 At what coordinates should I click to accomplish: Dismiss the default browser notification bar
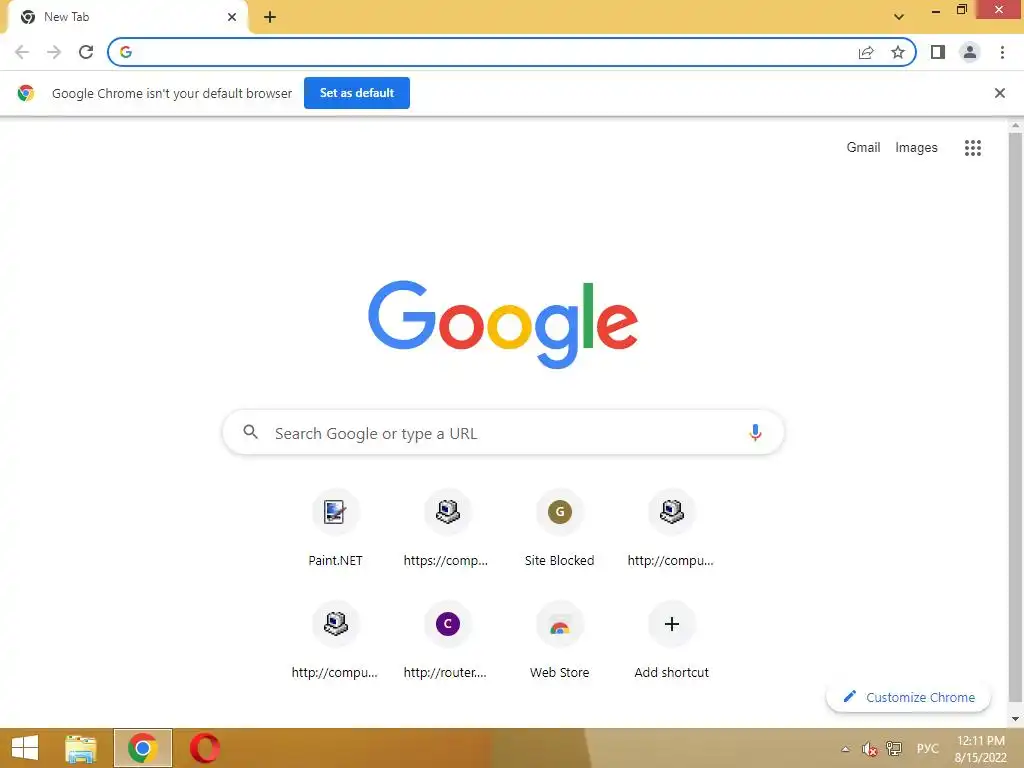tap(999, 93)
